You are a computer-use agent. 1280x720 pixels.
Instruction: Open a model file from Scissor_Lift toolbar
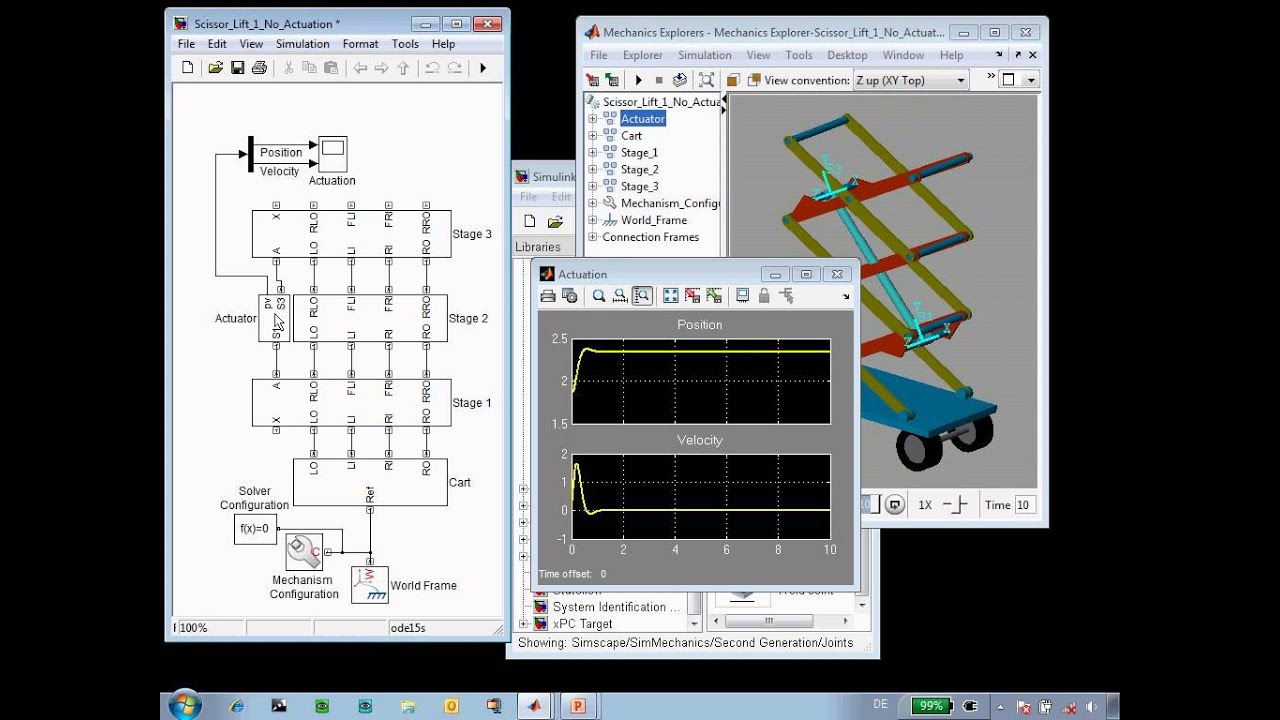214,68
